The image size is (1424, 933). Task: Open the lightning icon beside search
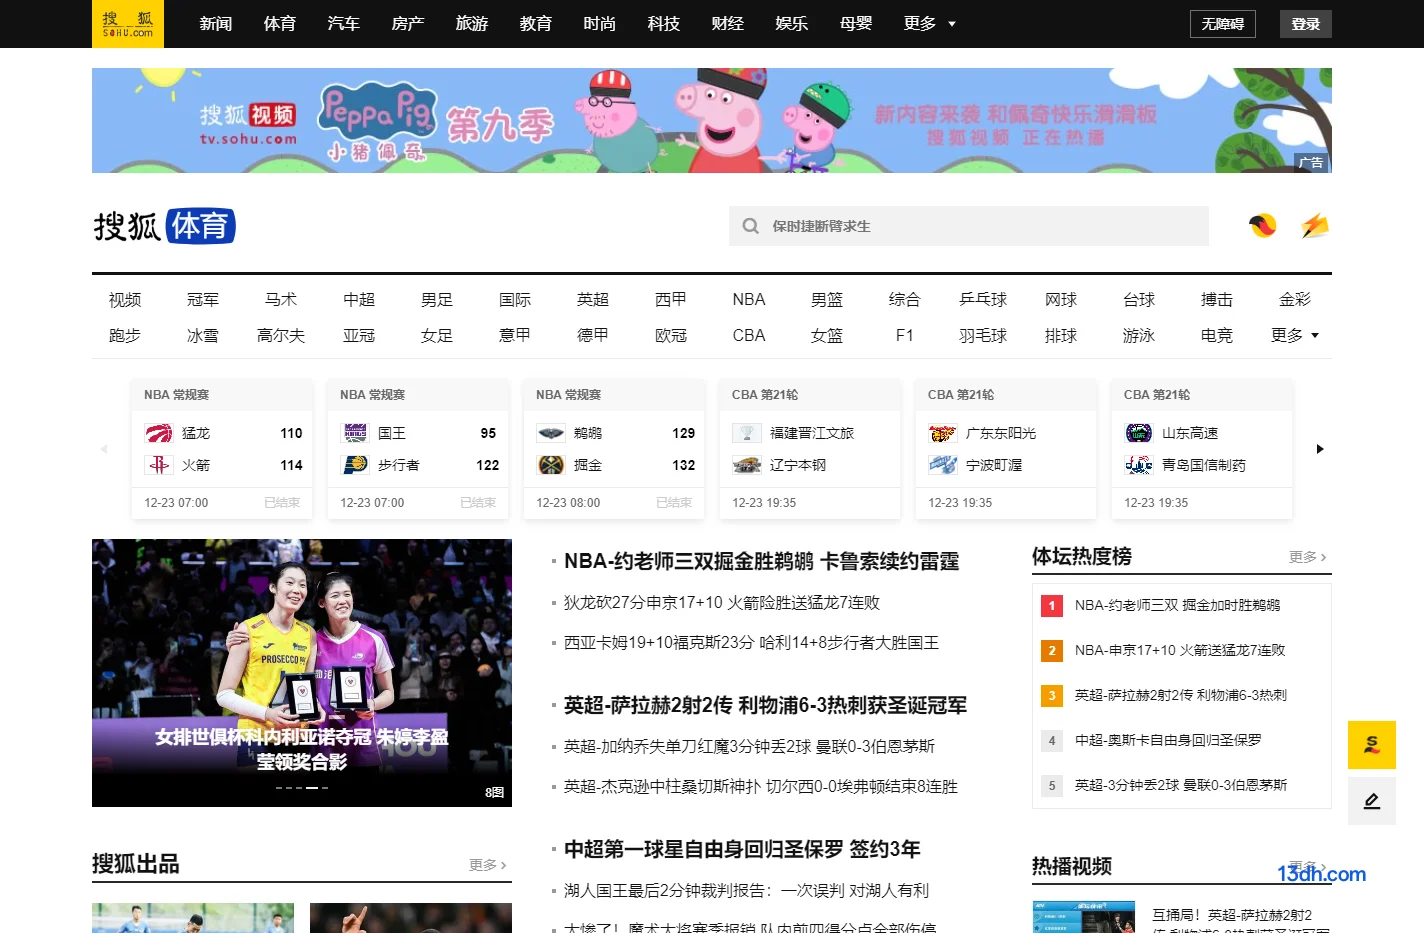[x=1315, y=226]
